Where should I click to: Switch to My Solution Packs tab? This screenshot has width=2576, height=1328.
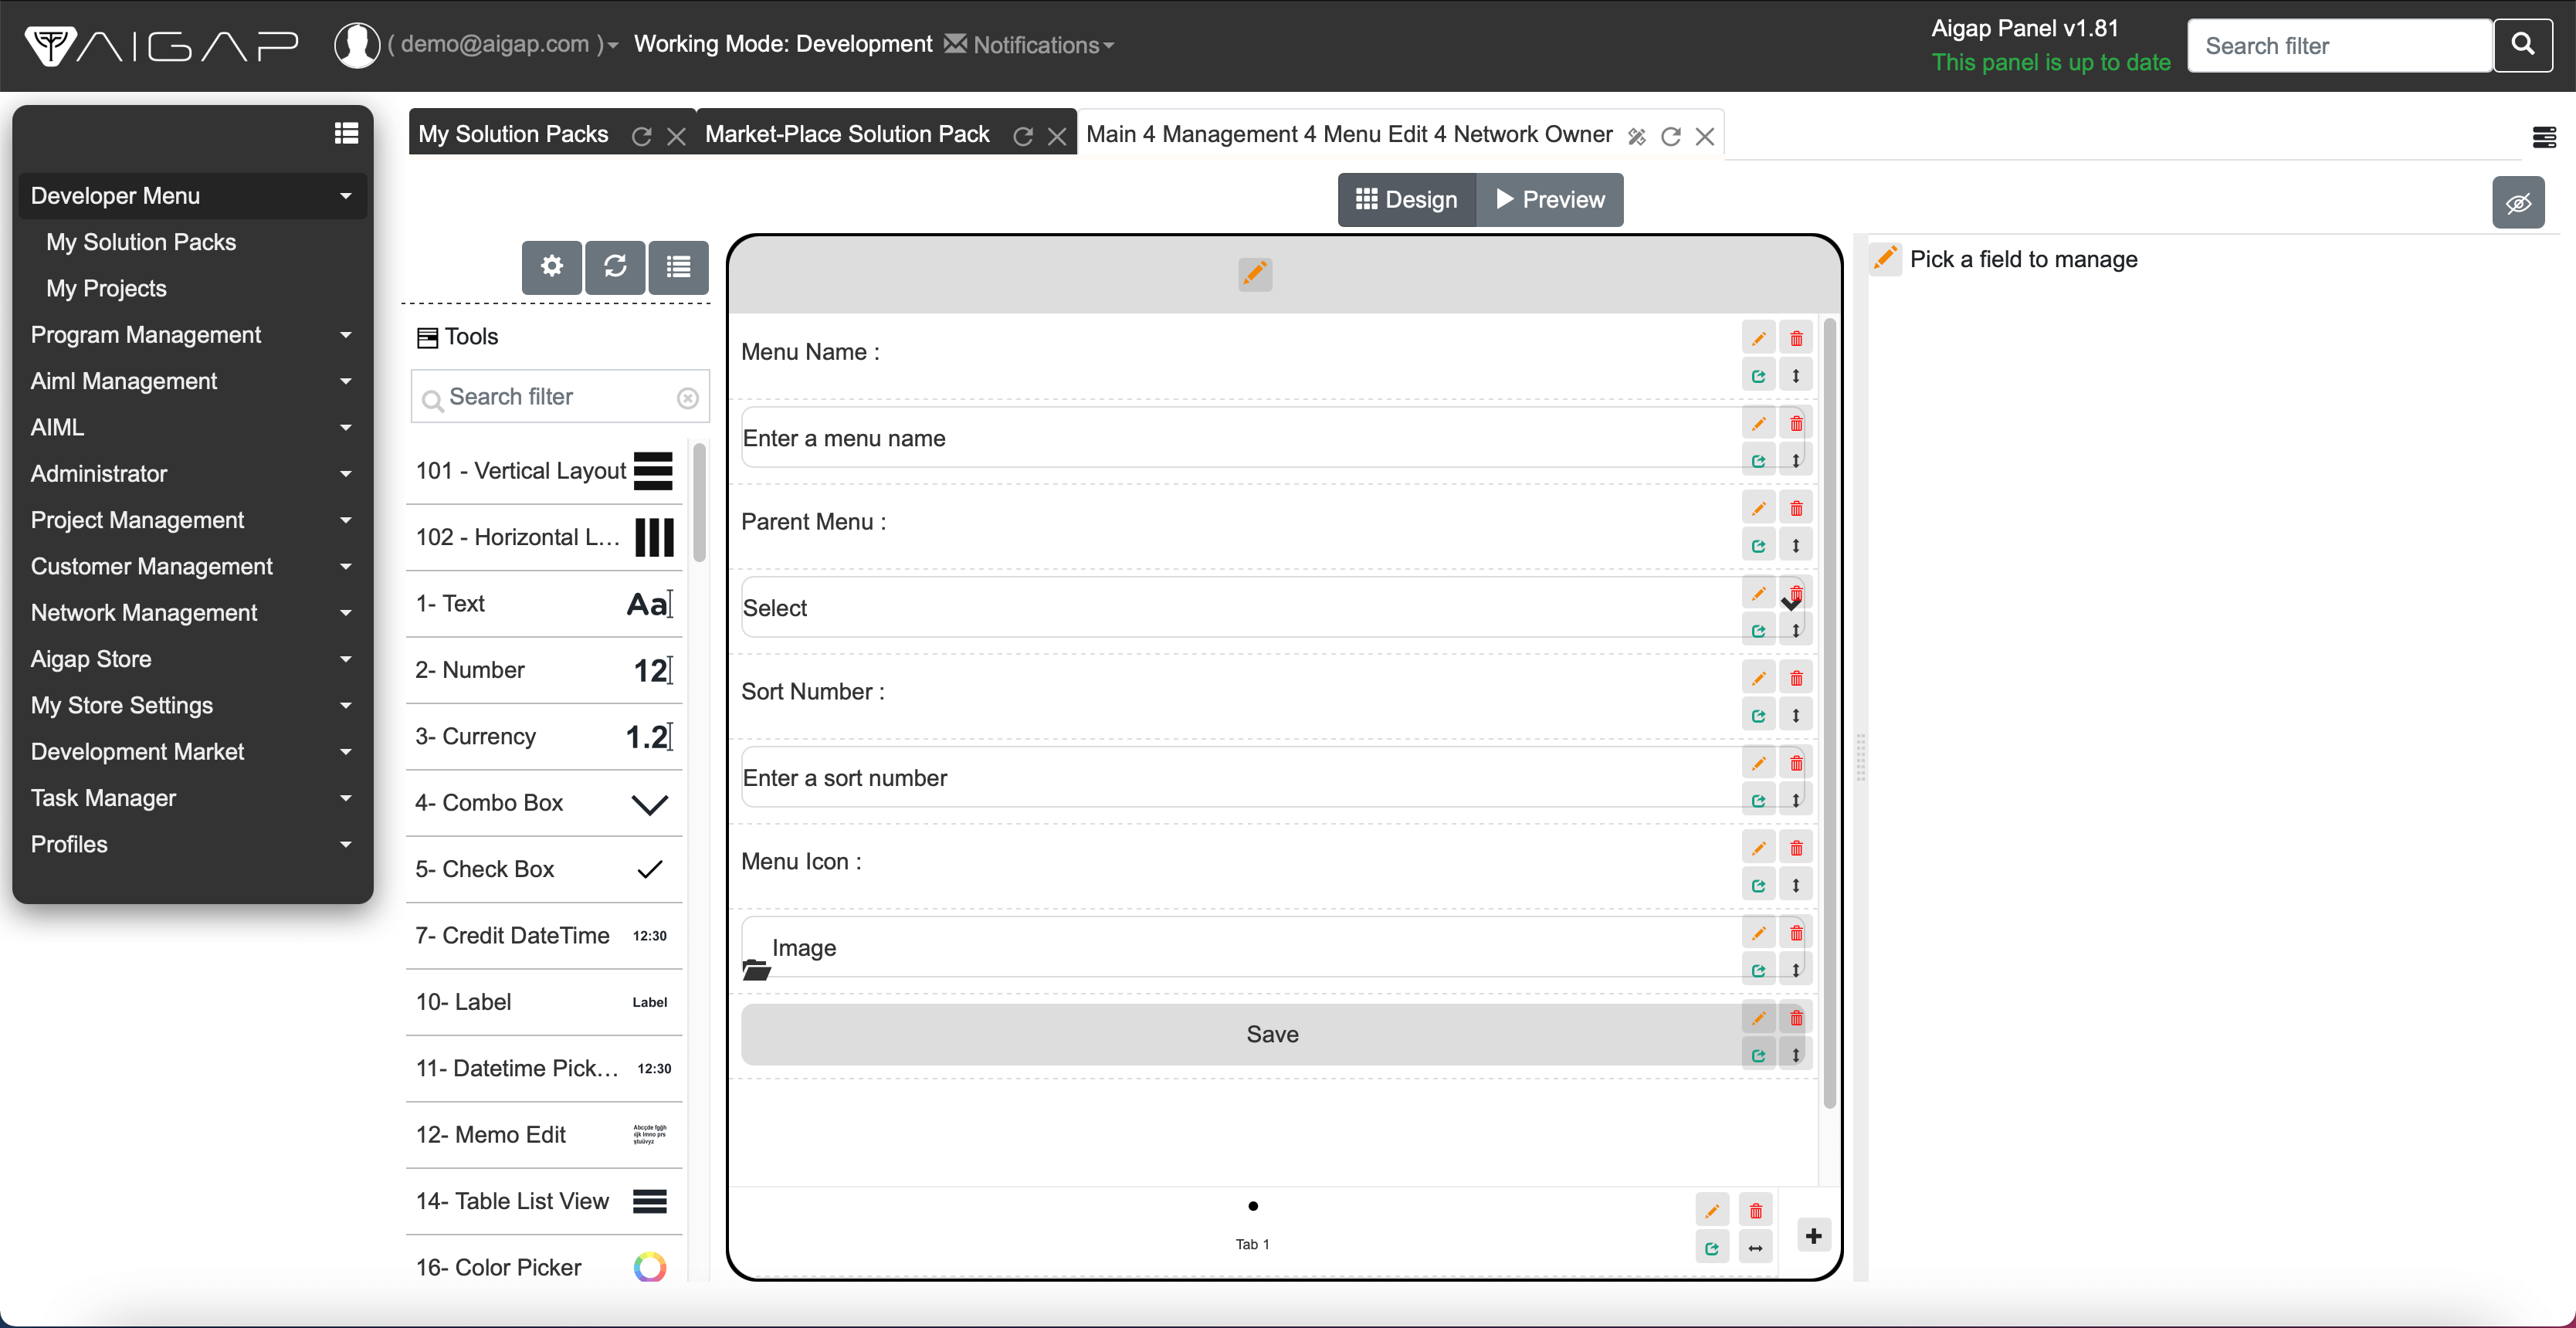point(513,134)
